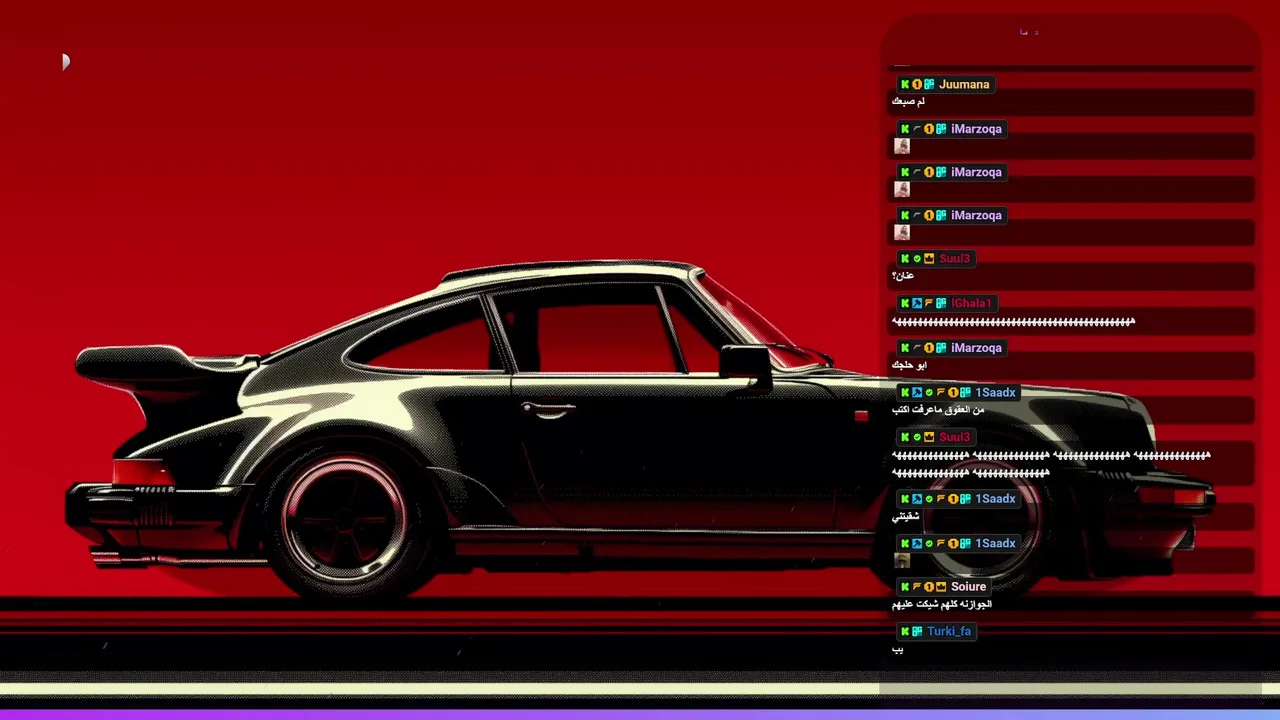Viewport: 1280px width, 720px height.
Task: Click the Kick badge beside IGhala1
Action: pyautogui.click(x=905, y=303)
